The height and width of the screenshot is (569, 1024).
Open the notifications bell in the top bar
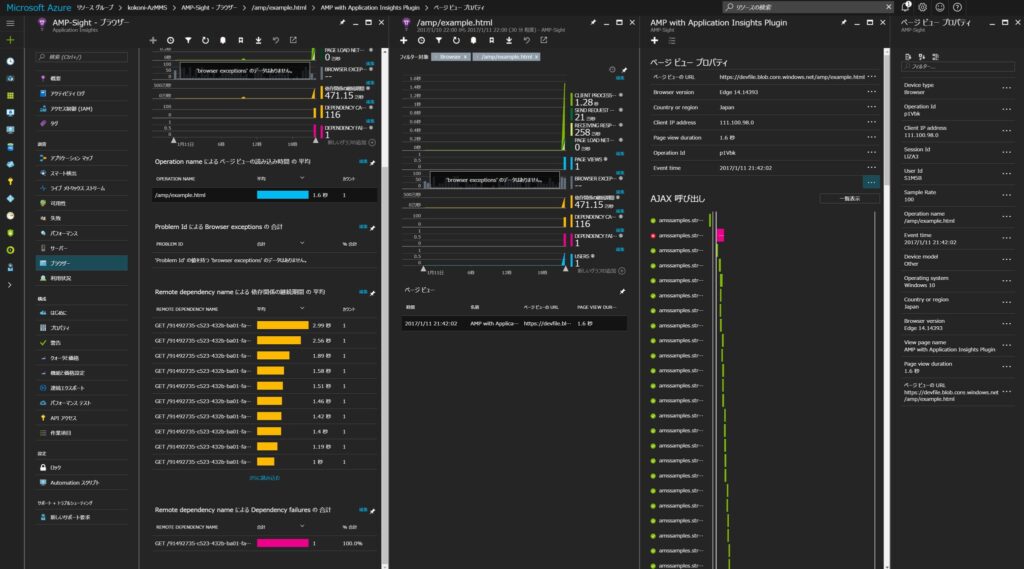(x=906, y=7)
